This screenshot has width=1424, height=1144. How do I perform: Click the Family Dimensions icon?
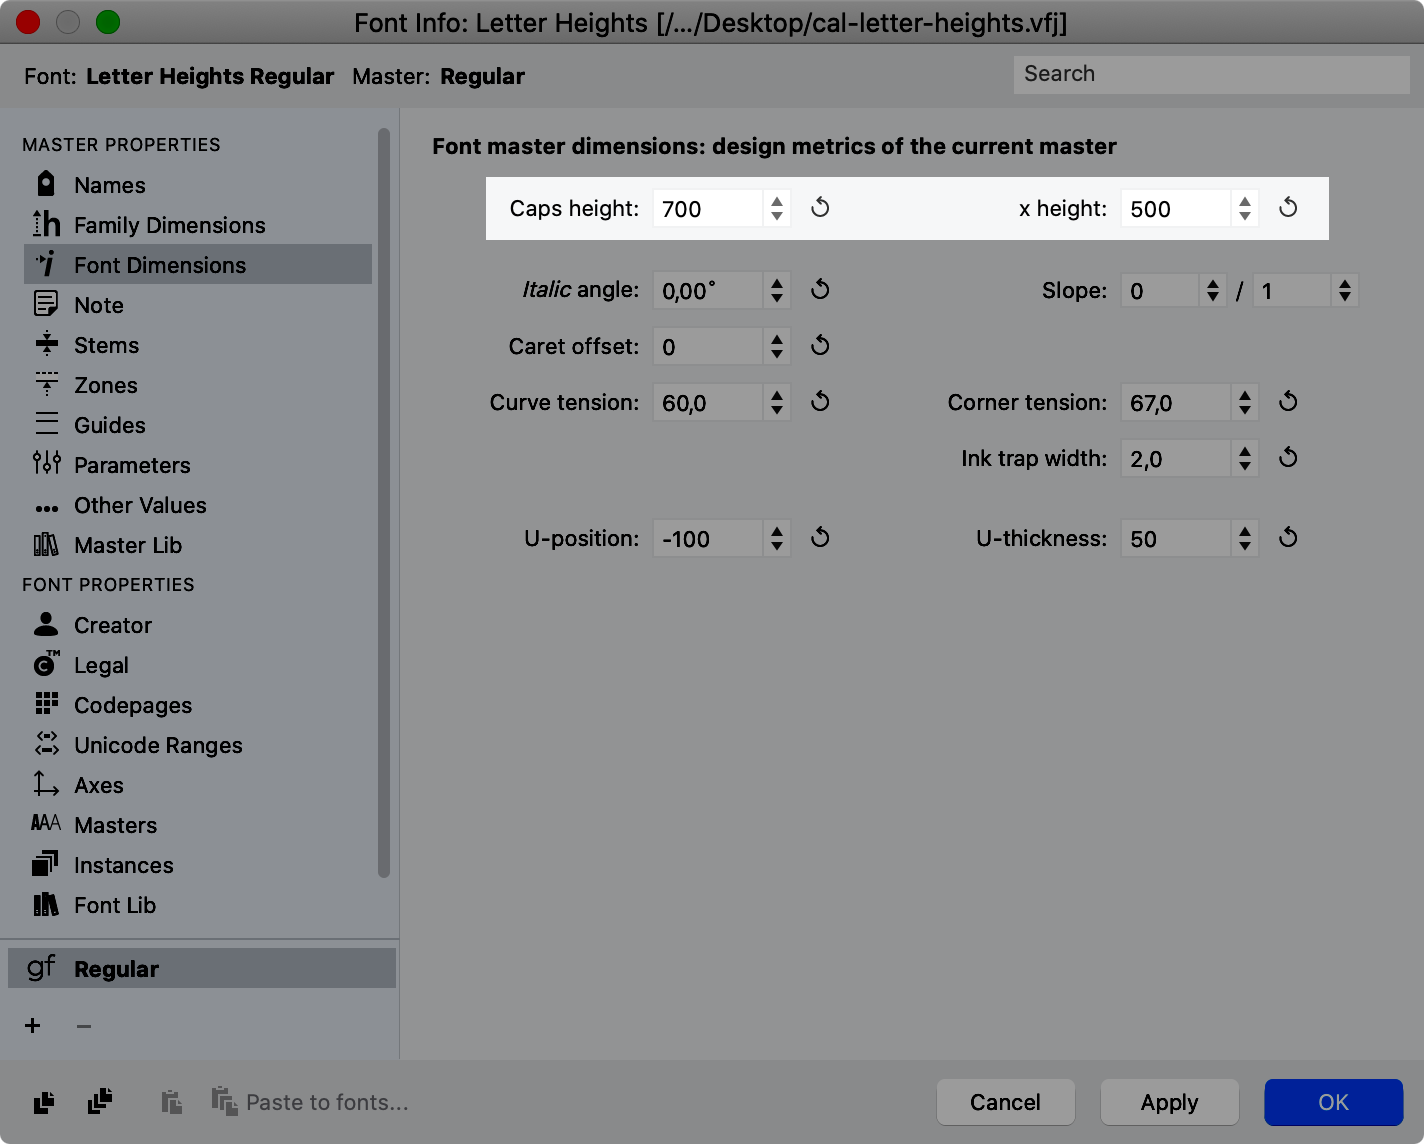[46, 224]
